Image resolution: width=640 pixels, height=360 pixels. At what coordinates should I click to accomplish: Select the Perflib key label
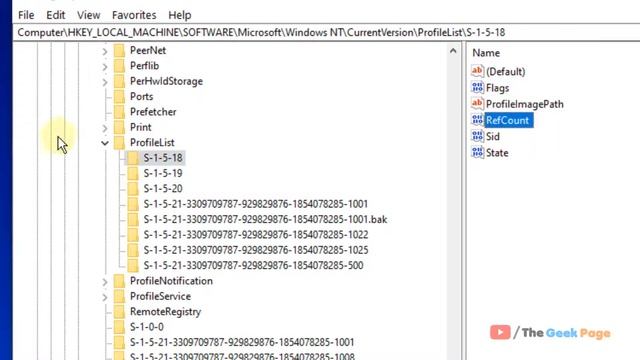click(144, 66)
